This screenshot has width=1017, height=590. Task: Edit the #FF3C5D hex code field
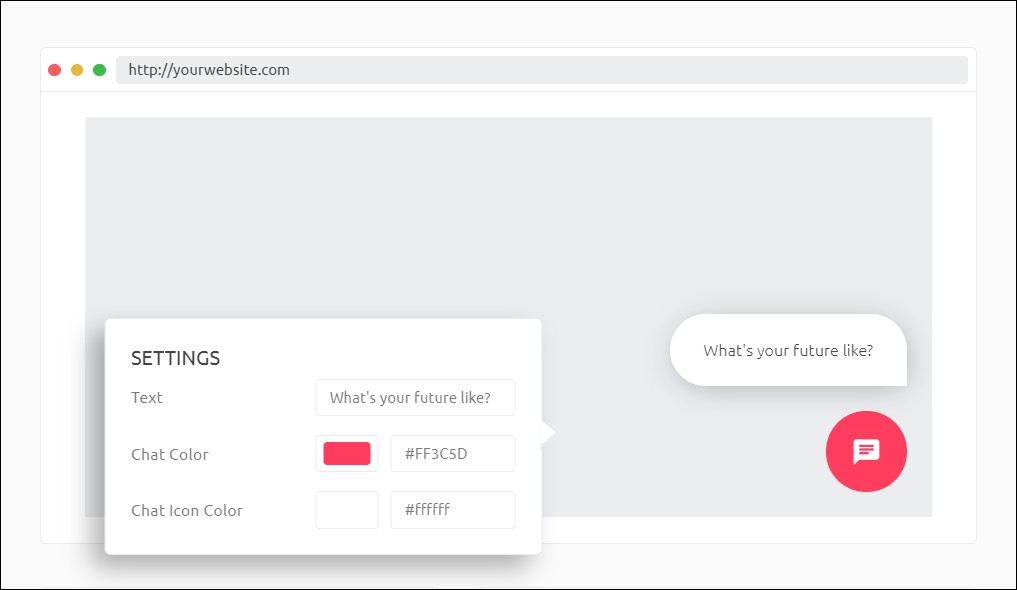click(x=452, y=453)
